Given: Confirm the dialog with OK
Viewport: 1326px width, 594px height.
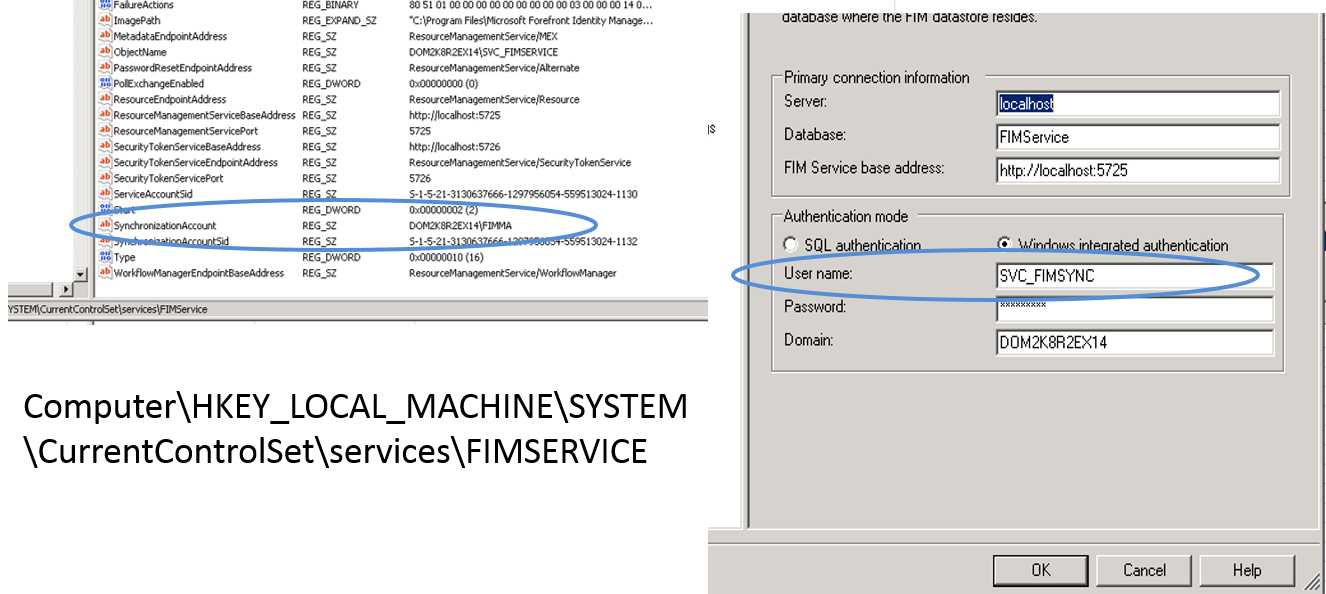Looking at the screenshot, I should coord(1041,570).
